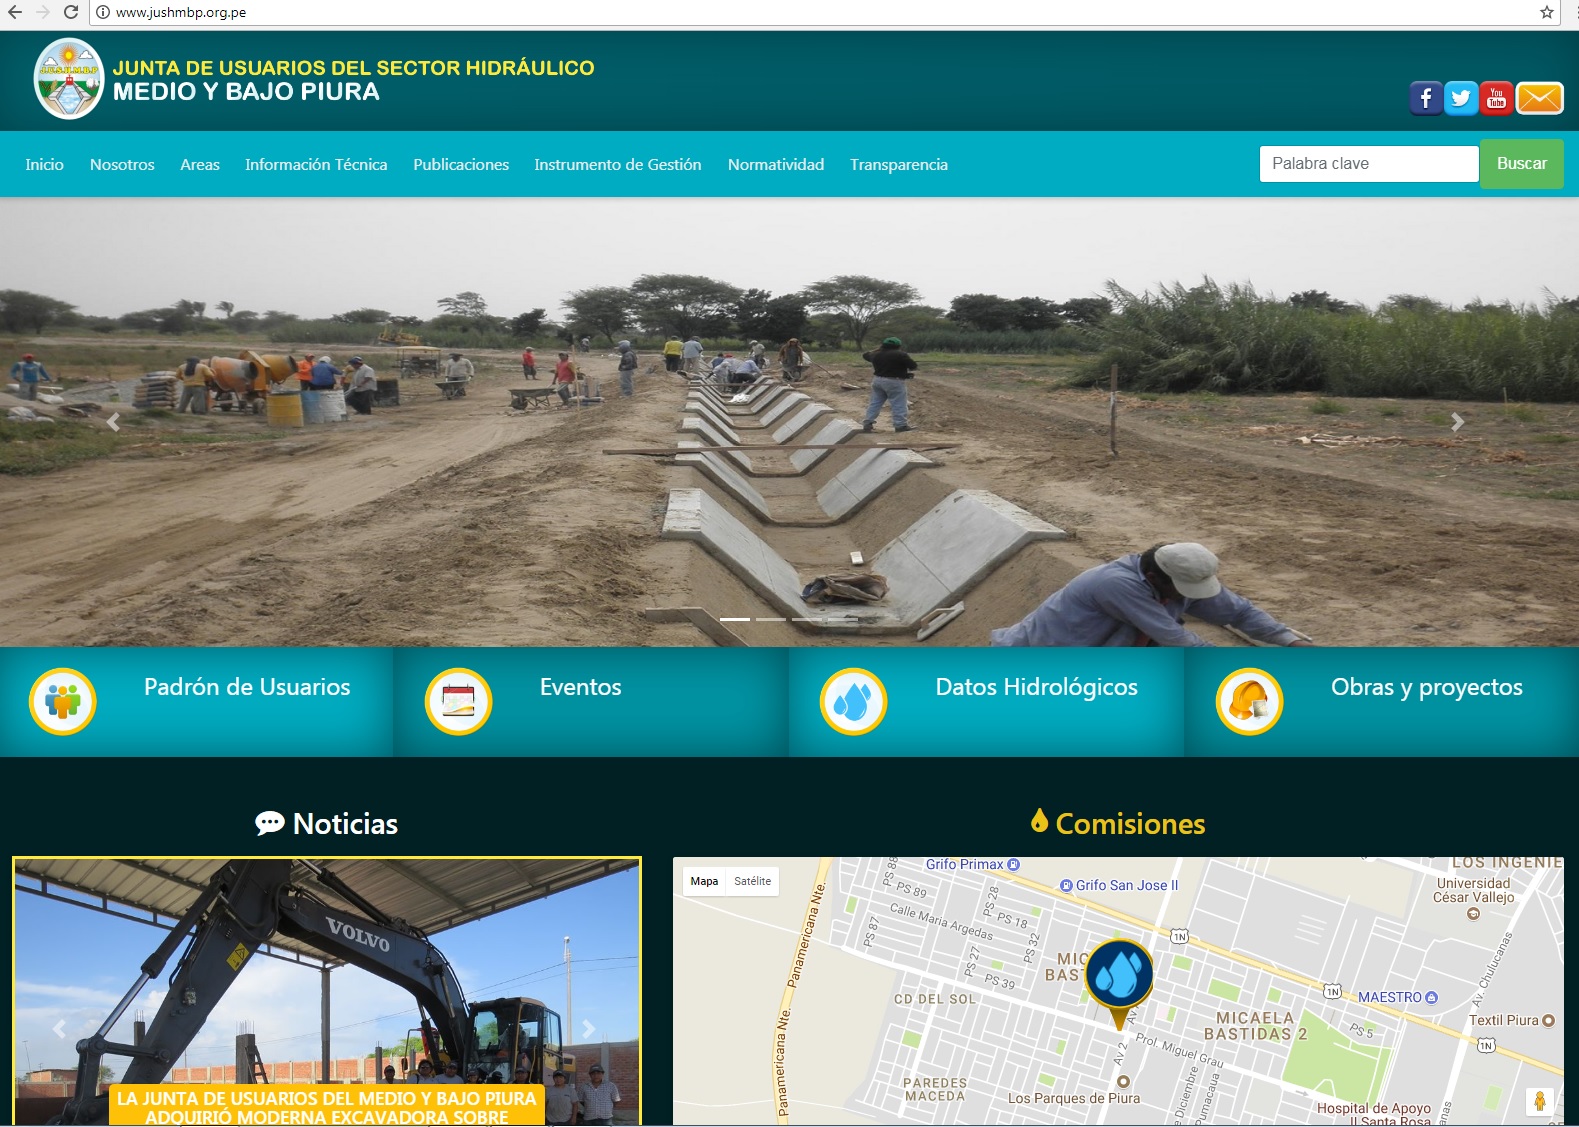Open the Nosotros navigation link
Image resolution: width=1579 pixels, height=1127 pixels.
pyautogui.click(x=122, y=165)
